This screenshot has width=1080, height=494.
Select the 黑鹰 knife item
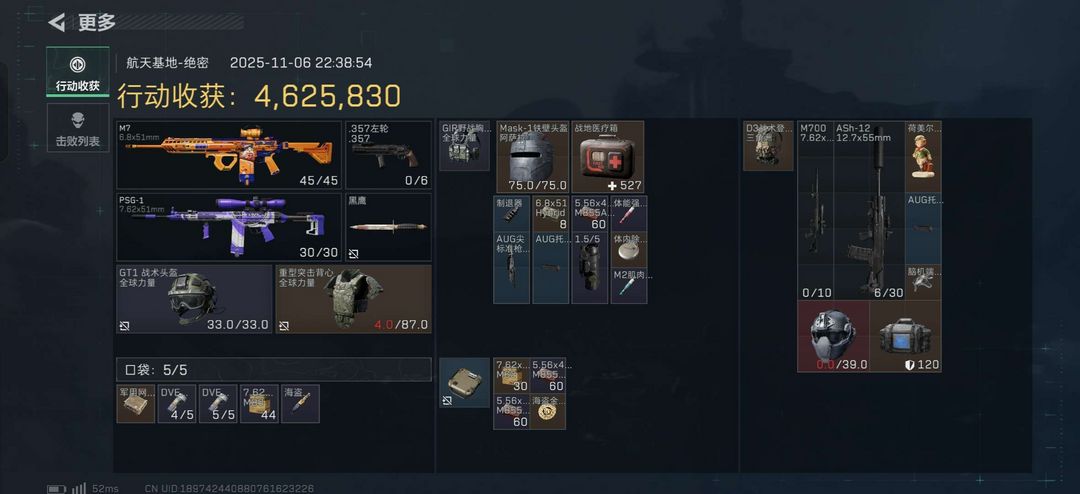coord(388,227)
